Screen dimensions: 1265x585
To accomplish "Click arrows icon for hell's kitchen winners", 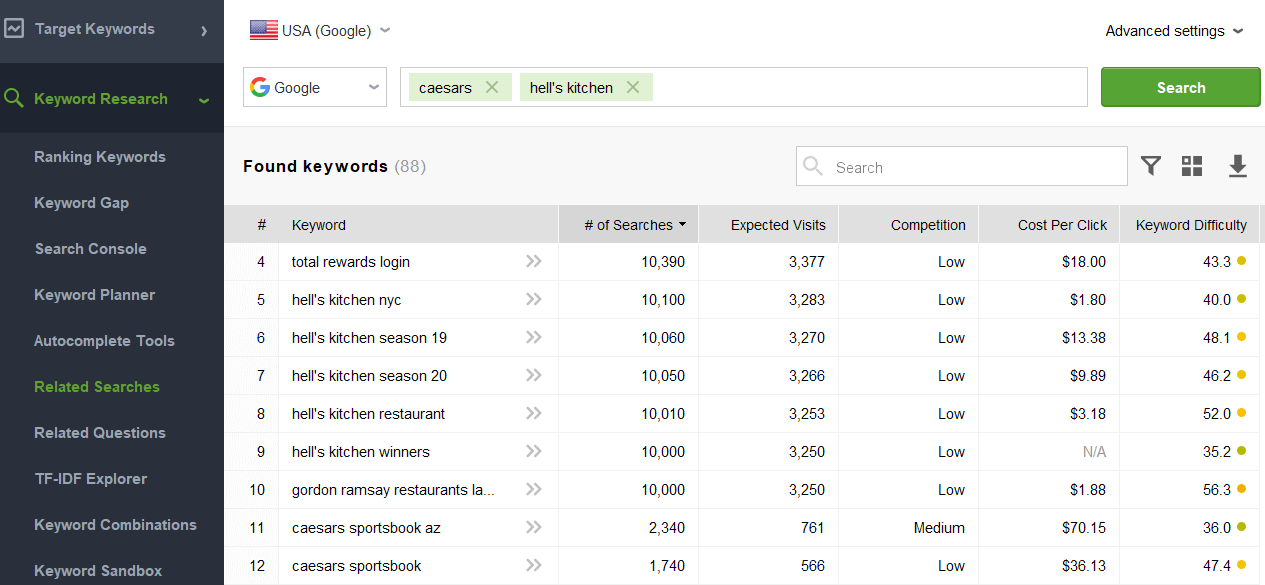I will tap(534, 451).
